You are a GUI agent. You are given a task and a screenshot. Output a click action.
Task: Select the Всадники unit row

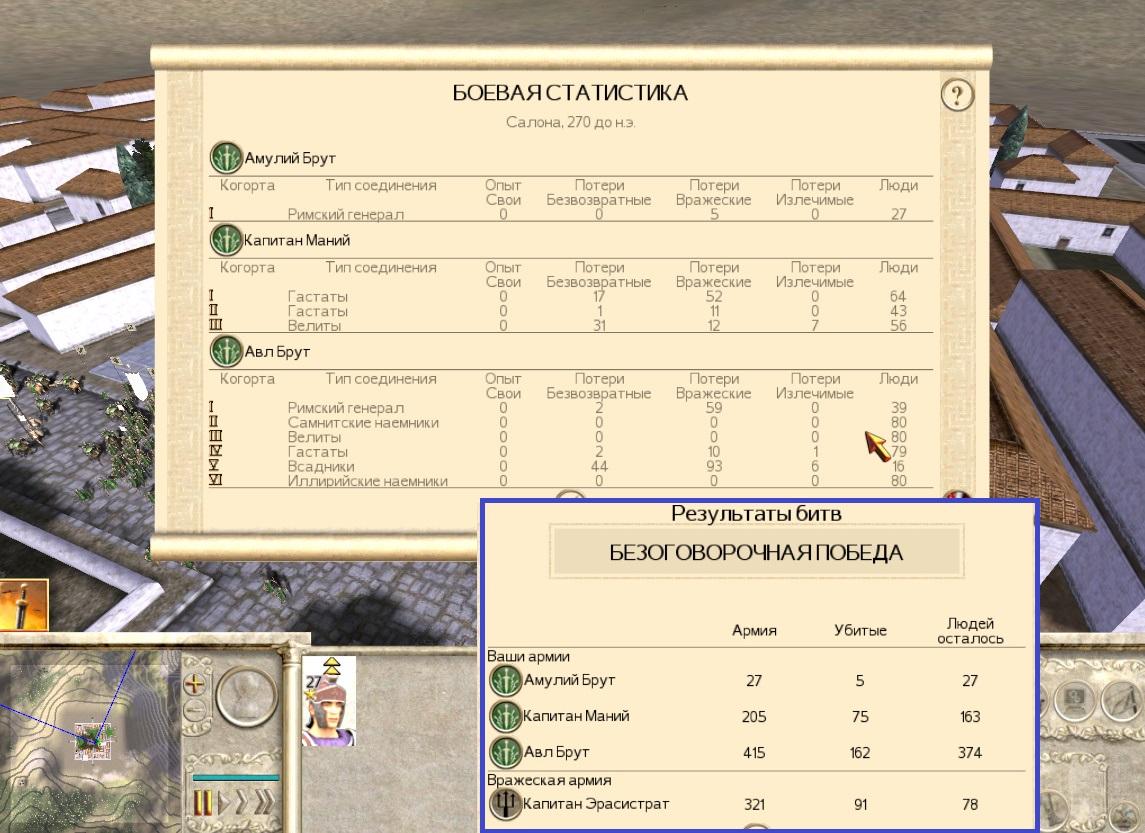[570, 467]
